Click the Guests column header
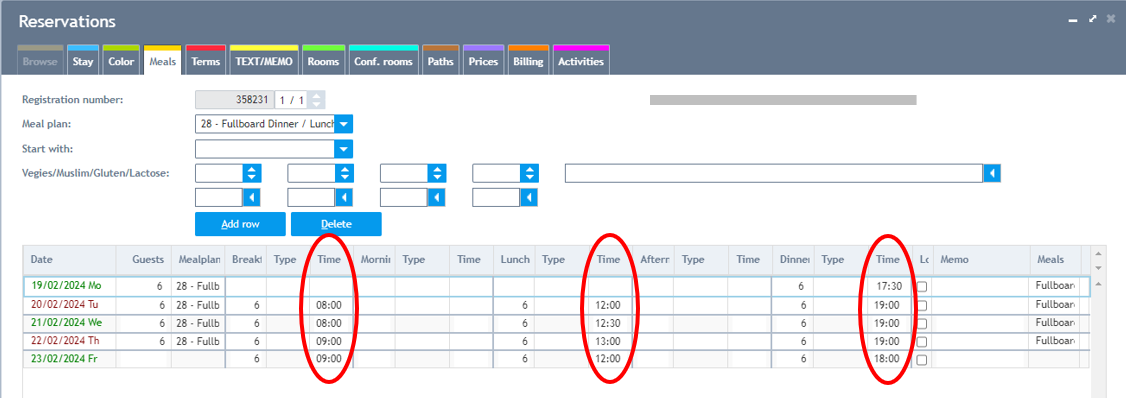This screenshot has width=1126, height=398. (143, 259)
